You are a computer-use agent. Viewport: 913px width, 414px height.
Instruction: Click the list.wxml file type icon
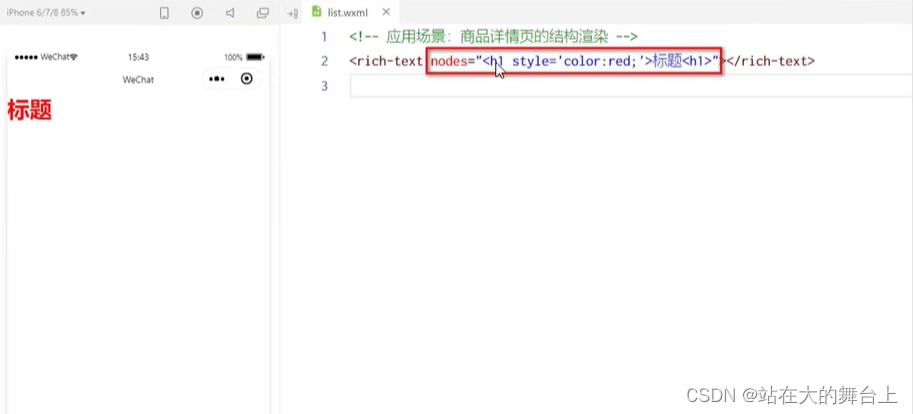pos(317,12)
